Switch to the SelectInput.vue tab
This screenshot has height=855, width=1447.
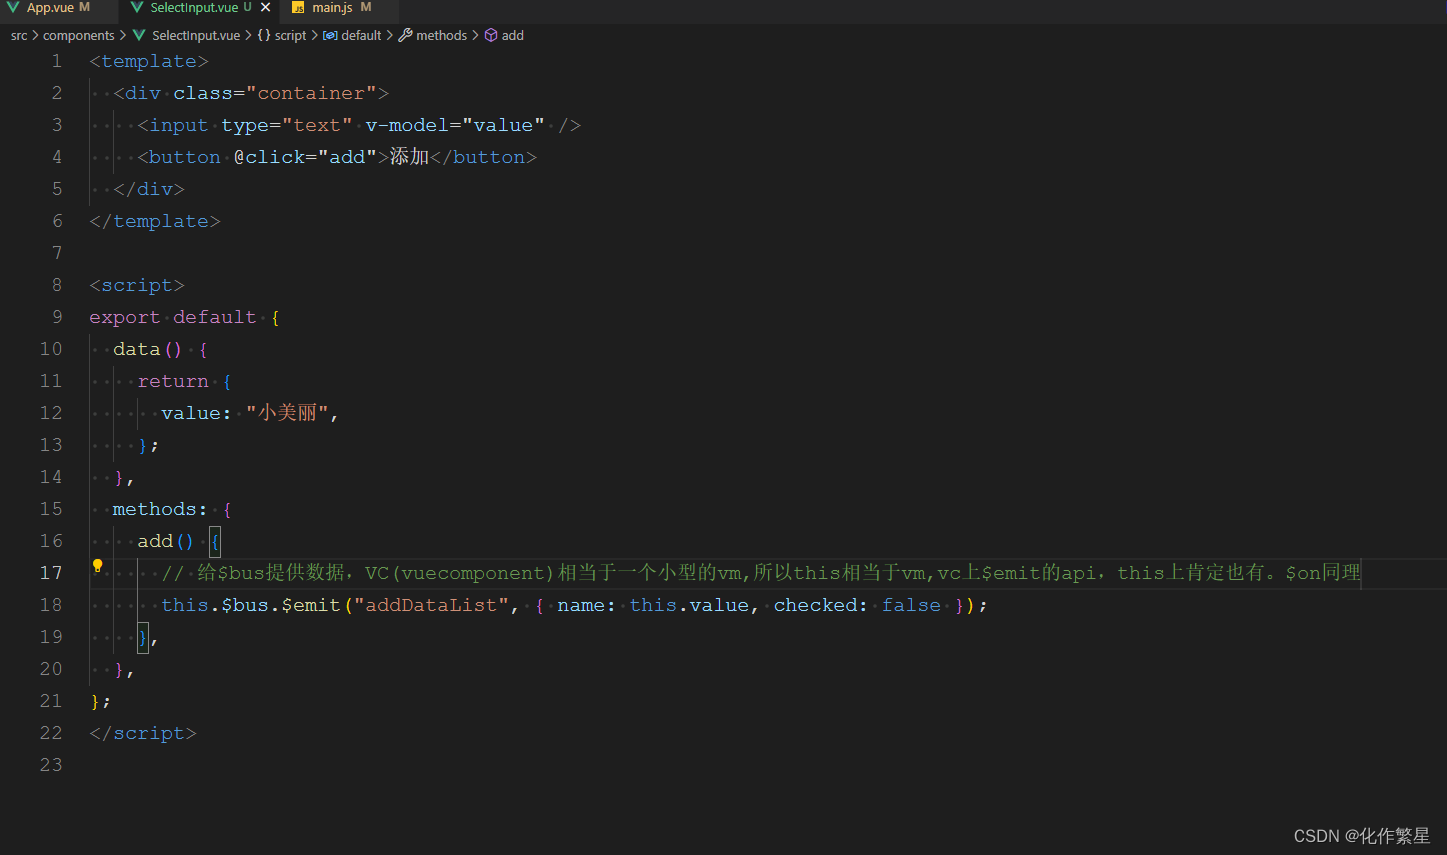point(194,8)
